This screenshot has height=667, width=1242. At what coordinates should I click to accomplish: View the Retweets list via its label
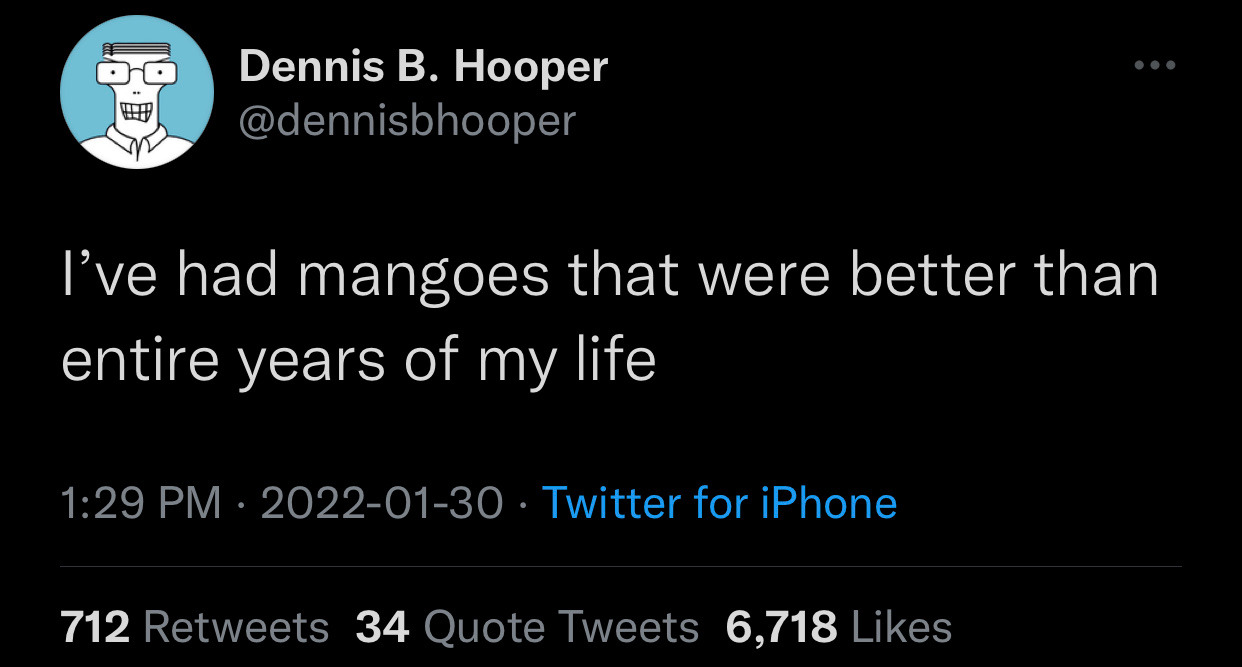pyautogui.click(x=236, y=627)
